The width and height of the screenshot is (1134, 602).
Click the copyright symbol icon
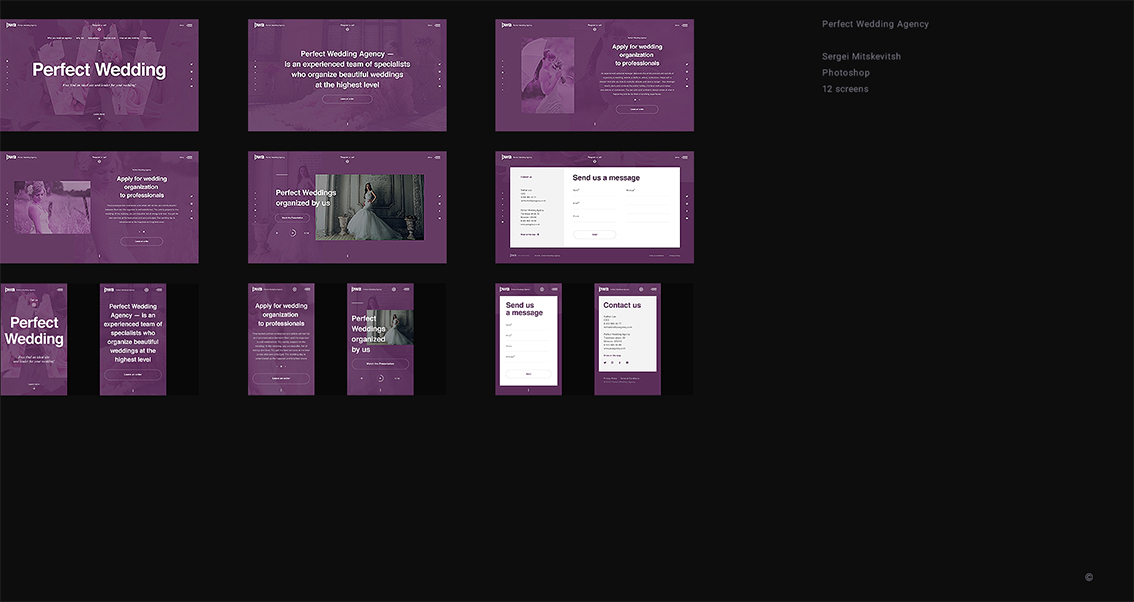[x=1089, y=577]
